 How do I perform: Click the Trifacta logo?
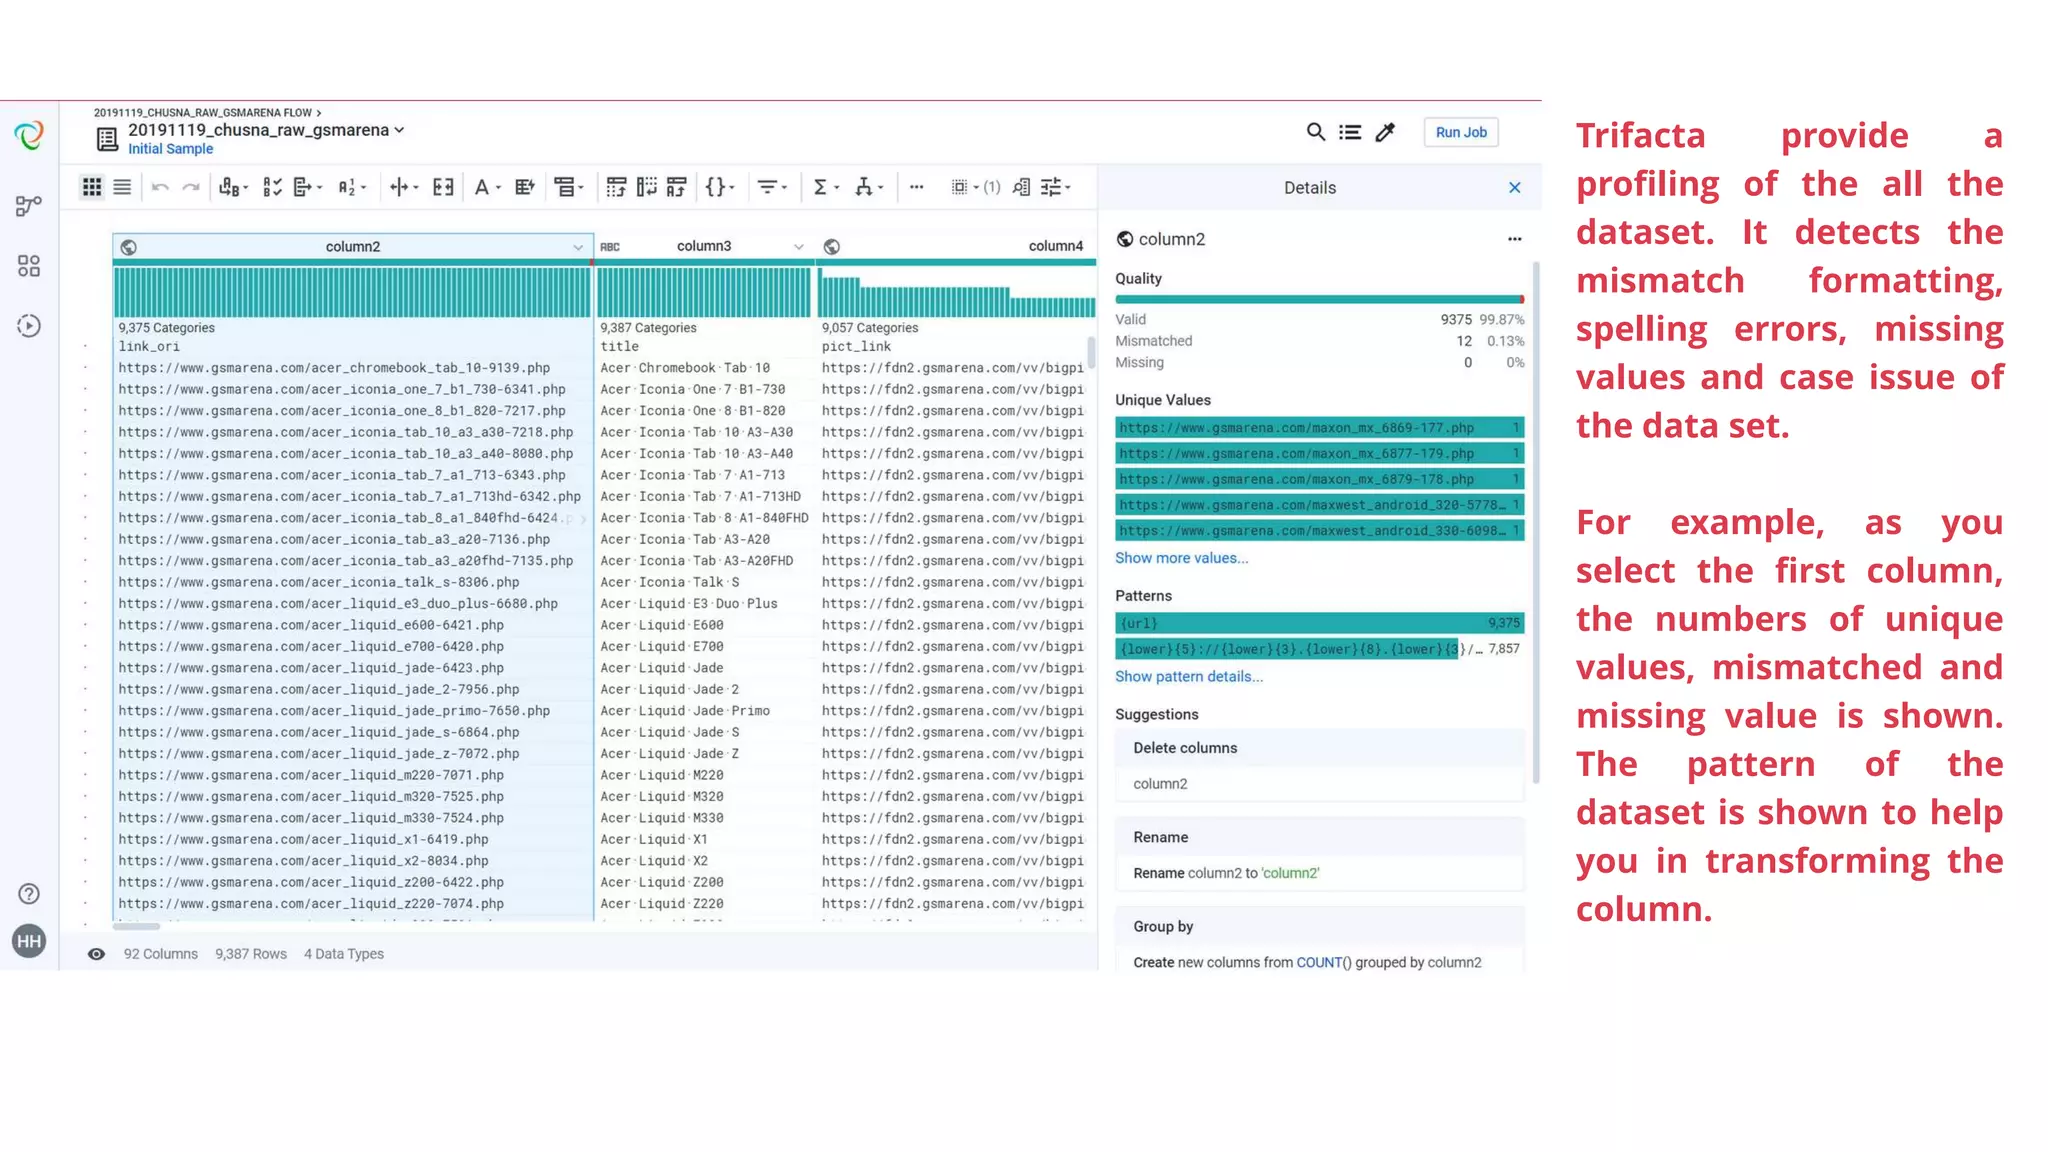click(x=29, y=135)
